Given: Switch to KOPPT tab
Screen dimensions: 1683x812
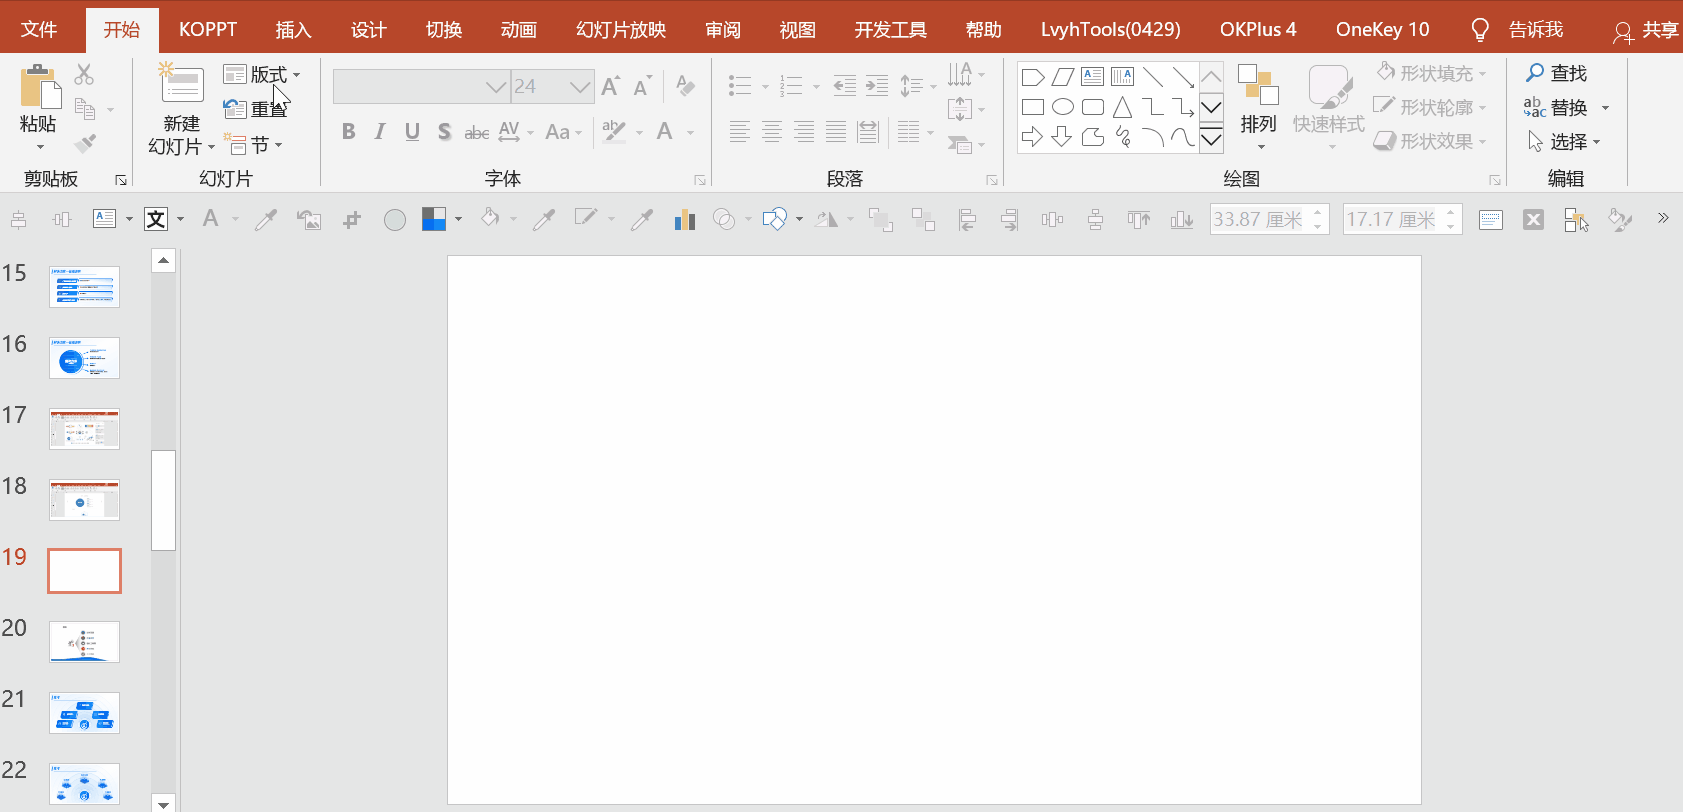Looking at the screenshot, I should coord(208,29).
